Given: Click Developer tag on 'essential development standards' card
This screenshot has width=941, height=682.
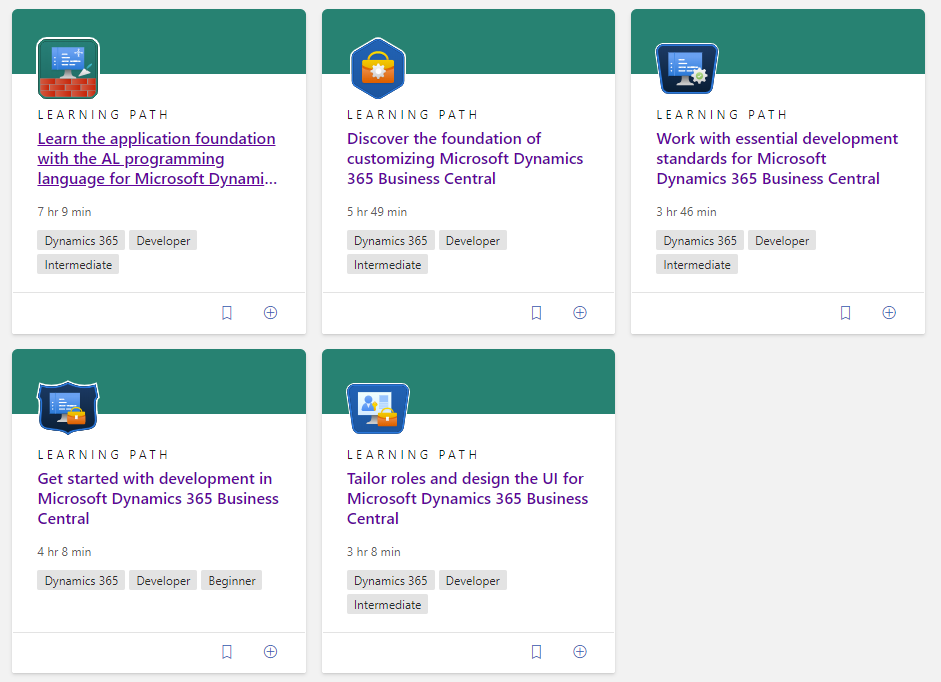Looking at the screenshot, I should pos(782,241).
